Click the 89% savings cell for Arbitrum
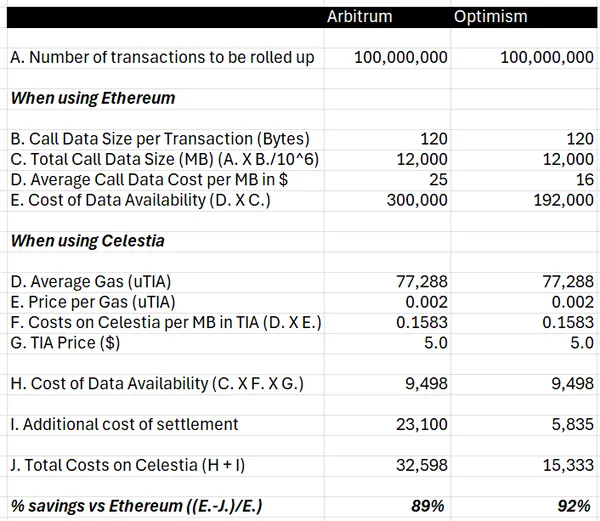The image size is (600, 521). click(429, 506)
